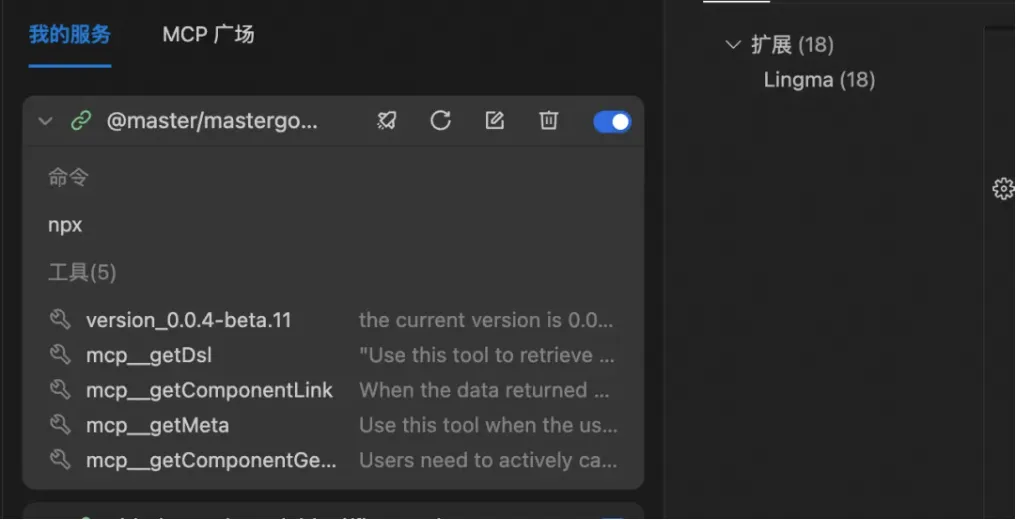This screenshot has width=1016, height=520.
Task: Click the mcp__getComponentGe... tool entry
Action: click(x=211, y=460)
